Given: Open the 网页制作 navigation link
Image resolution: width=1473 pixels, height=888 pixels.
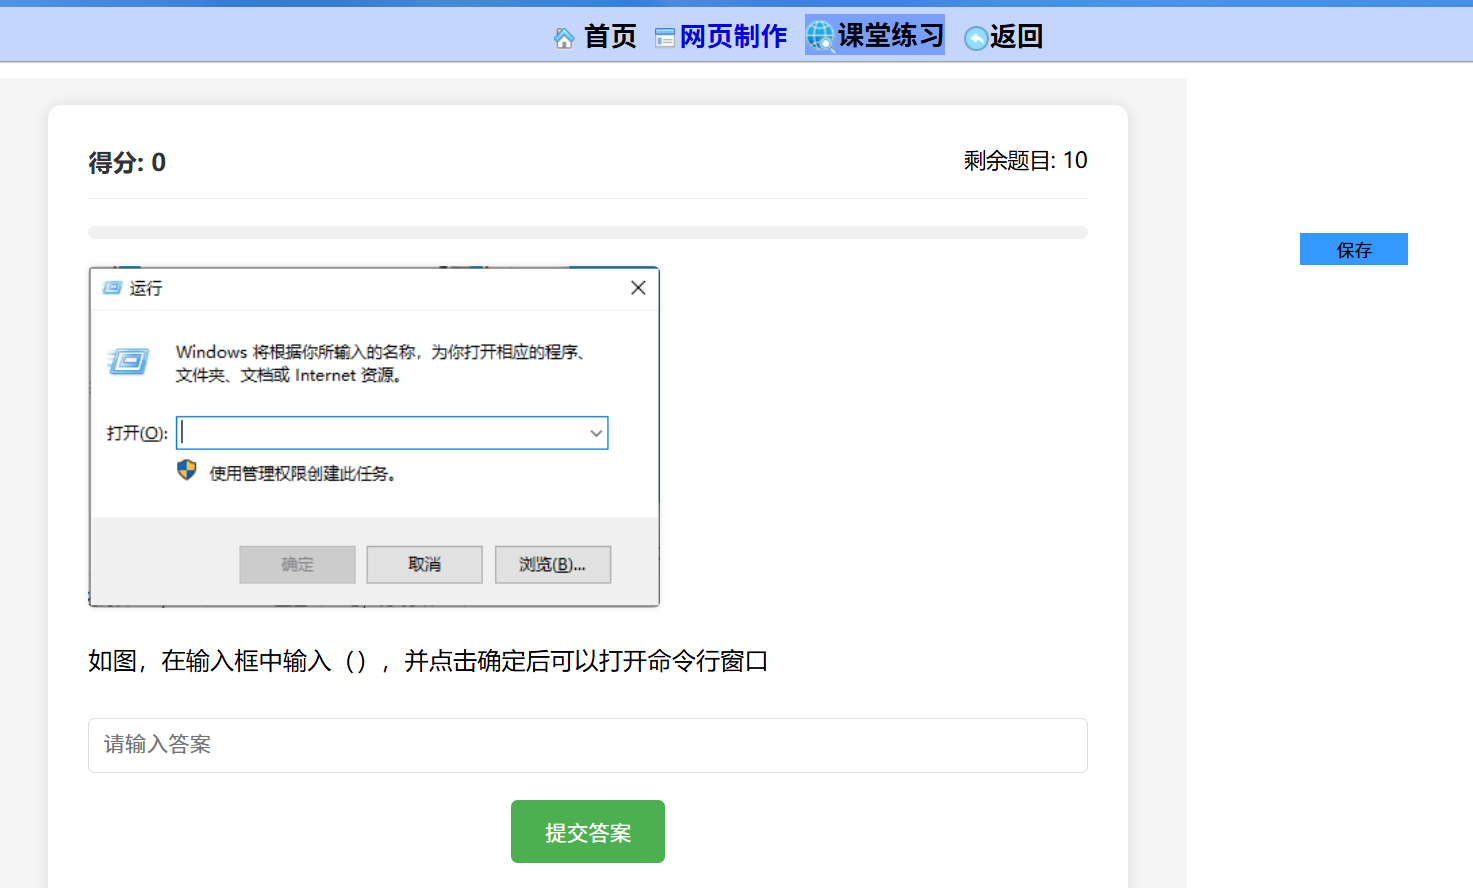Looking at the screenshot, I should coord(733,37).
